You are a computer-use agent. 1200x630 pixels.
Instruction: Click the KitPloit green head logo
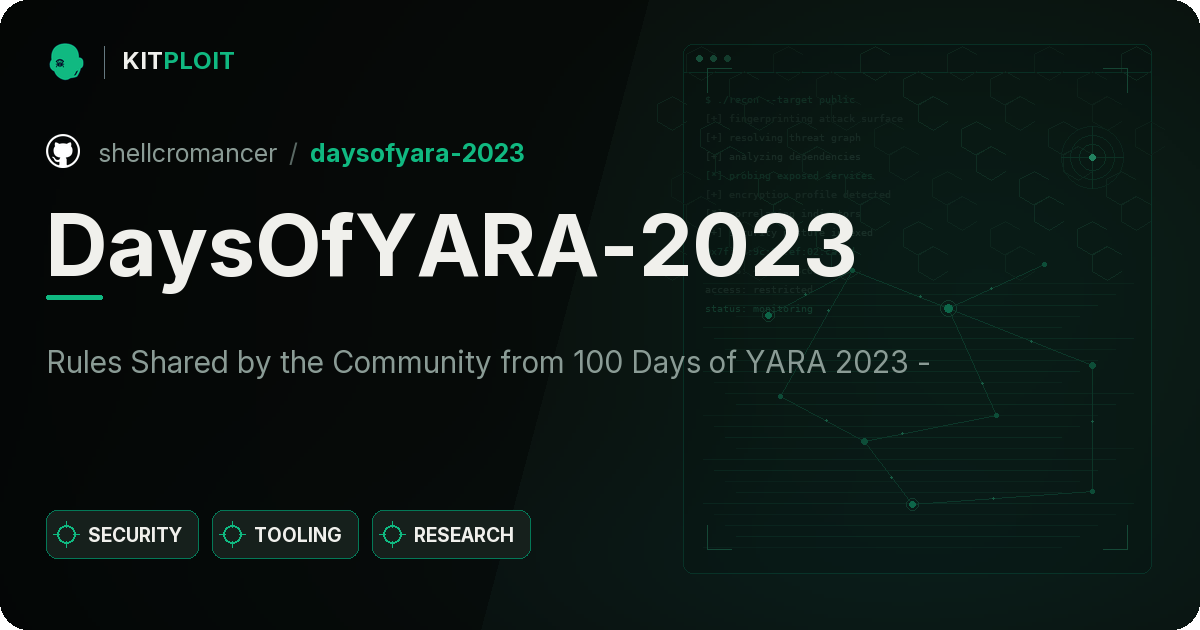(x=66, y=61)
